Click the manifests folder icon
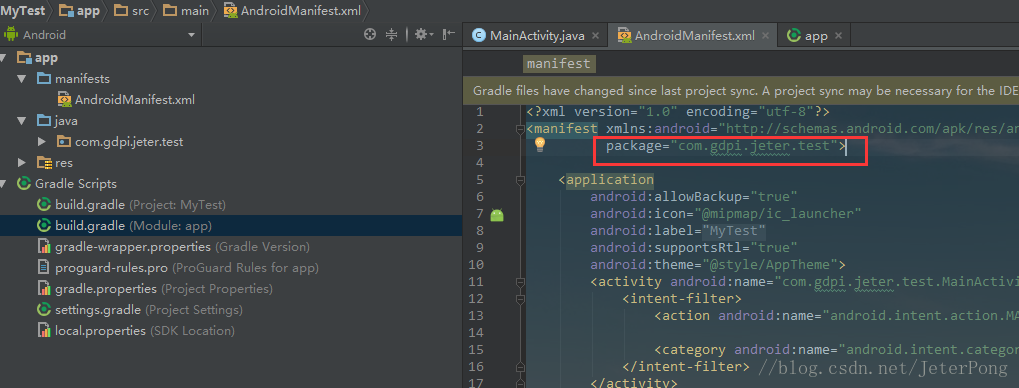Viewport: 1019px width, 388px height. 44,79
